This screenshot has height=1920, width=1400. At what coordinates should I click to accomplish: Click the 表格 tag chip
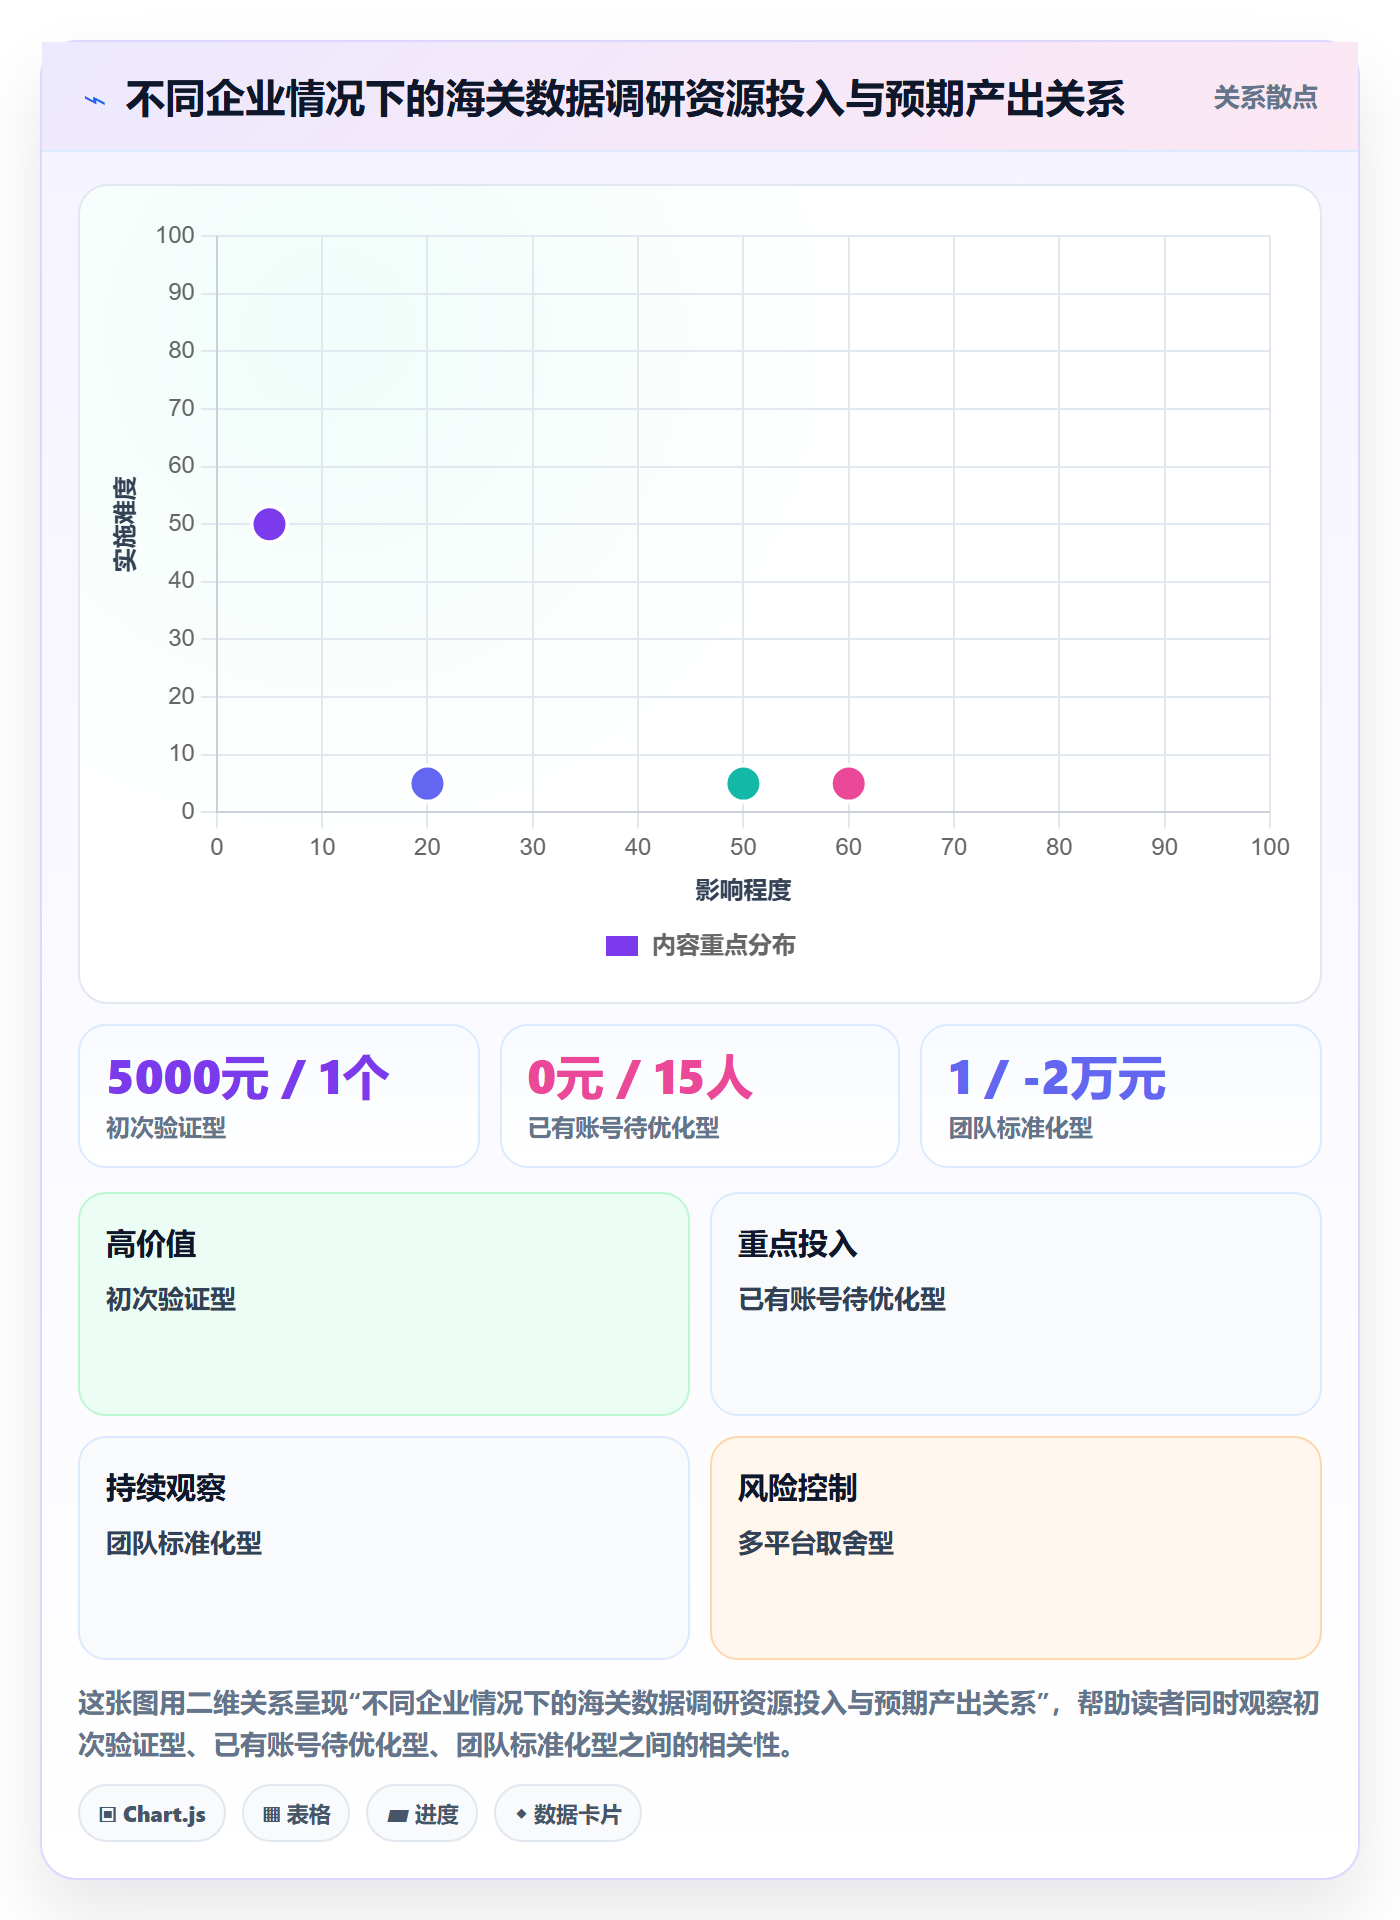tap(296, 1813)
